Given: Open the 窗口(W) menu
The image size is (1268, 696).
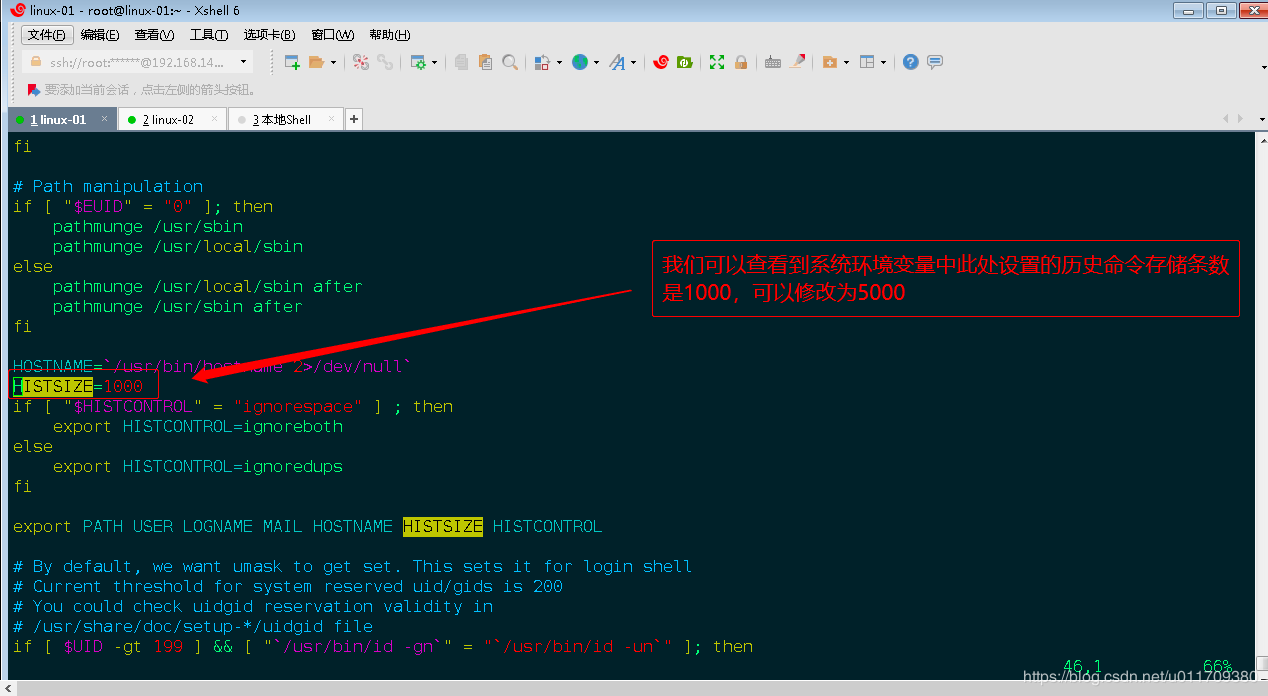Looking at the screenshot, I should [333, 35].
